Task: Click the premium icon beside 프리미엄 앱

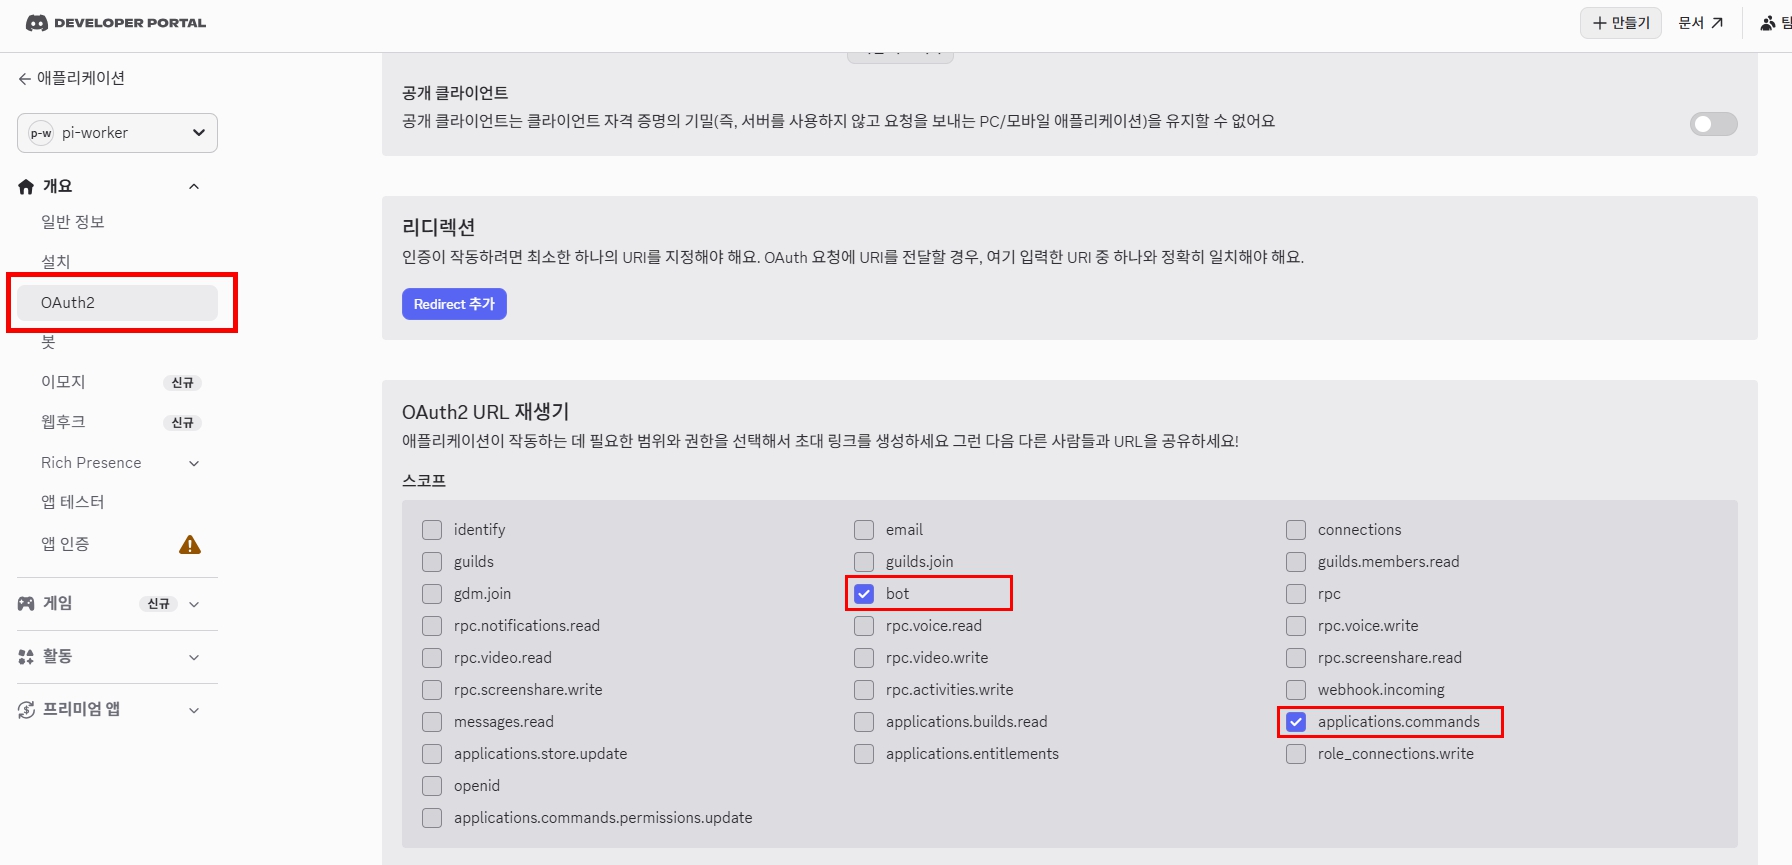Action: (x=26, y=710)
